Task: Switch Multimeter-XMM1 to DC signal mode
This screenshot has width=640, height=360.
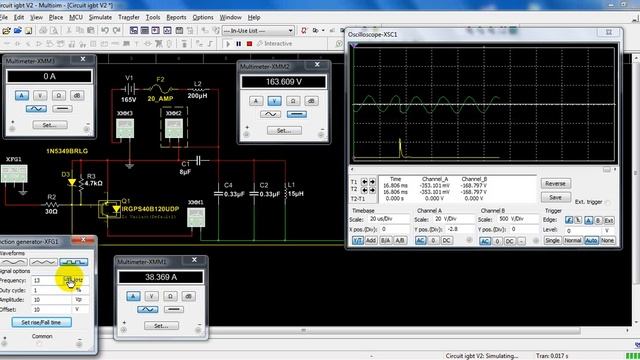Action: 174,309
